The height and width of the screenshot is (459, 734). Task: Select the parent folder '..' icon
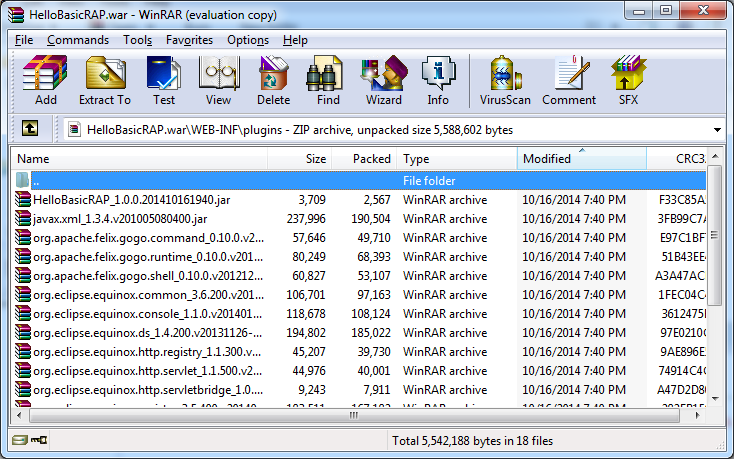tap(22, 180)
